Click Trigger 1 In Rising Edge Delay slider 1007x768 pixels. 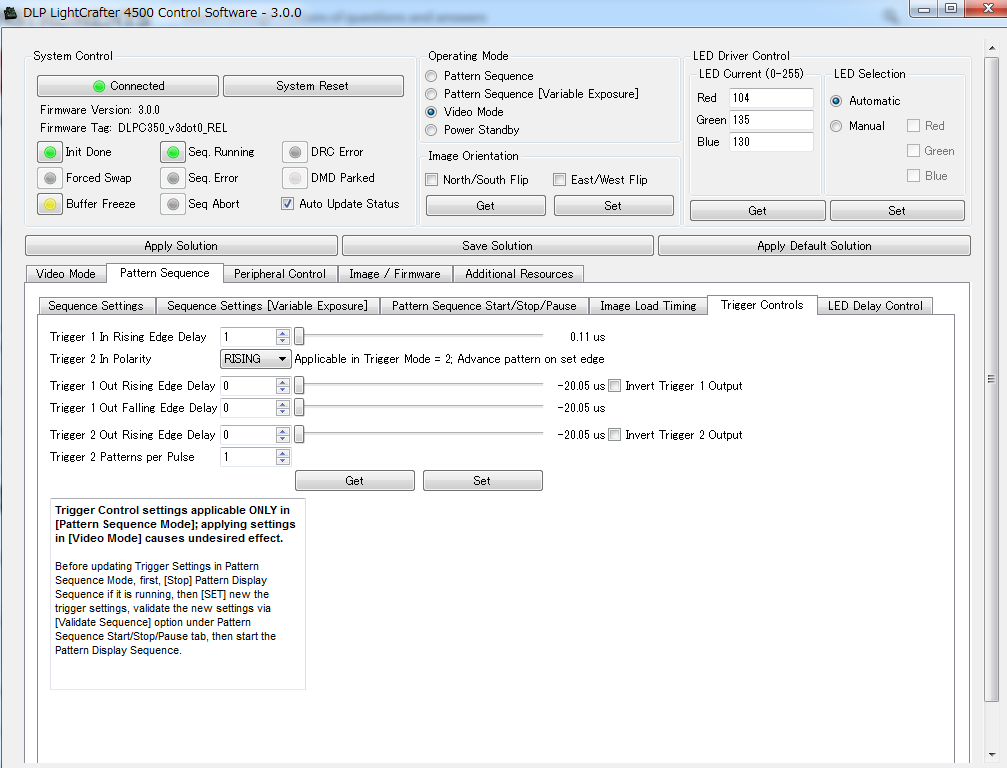[419, 336]
